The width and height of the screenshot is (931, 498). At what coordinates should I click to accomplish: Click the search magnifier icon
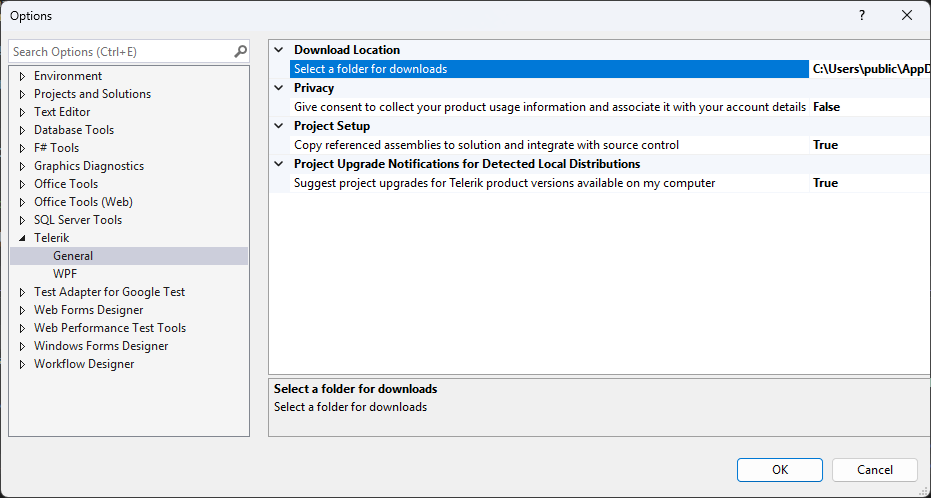[240, 52]
